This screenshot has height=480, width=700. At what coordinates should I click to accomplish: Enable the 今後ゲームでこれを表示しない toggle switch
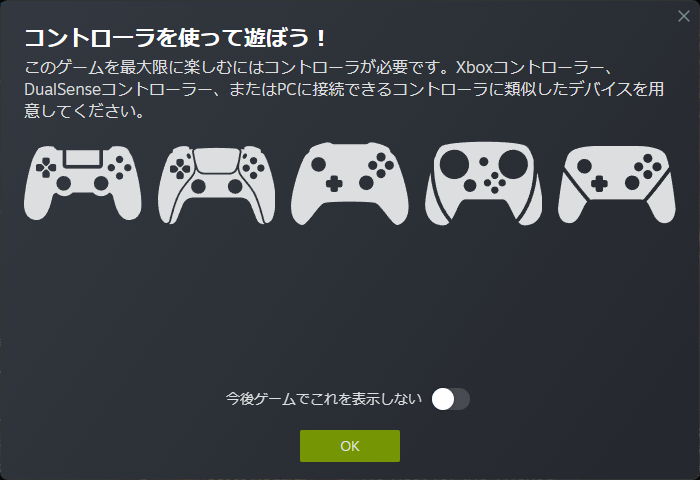pos(450,399)
